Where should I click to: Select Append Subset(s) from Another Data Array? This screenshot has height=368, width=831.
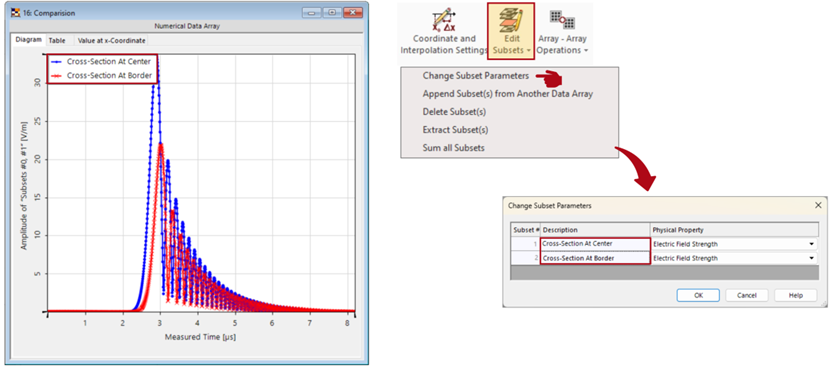(x=507, y=94)
